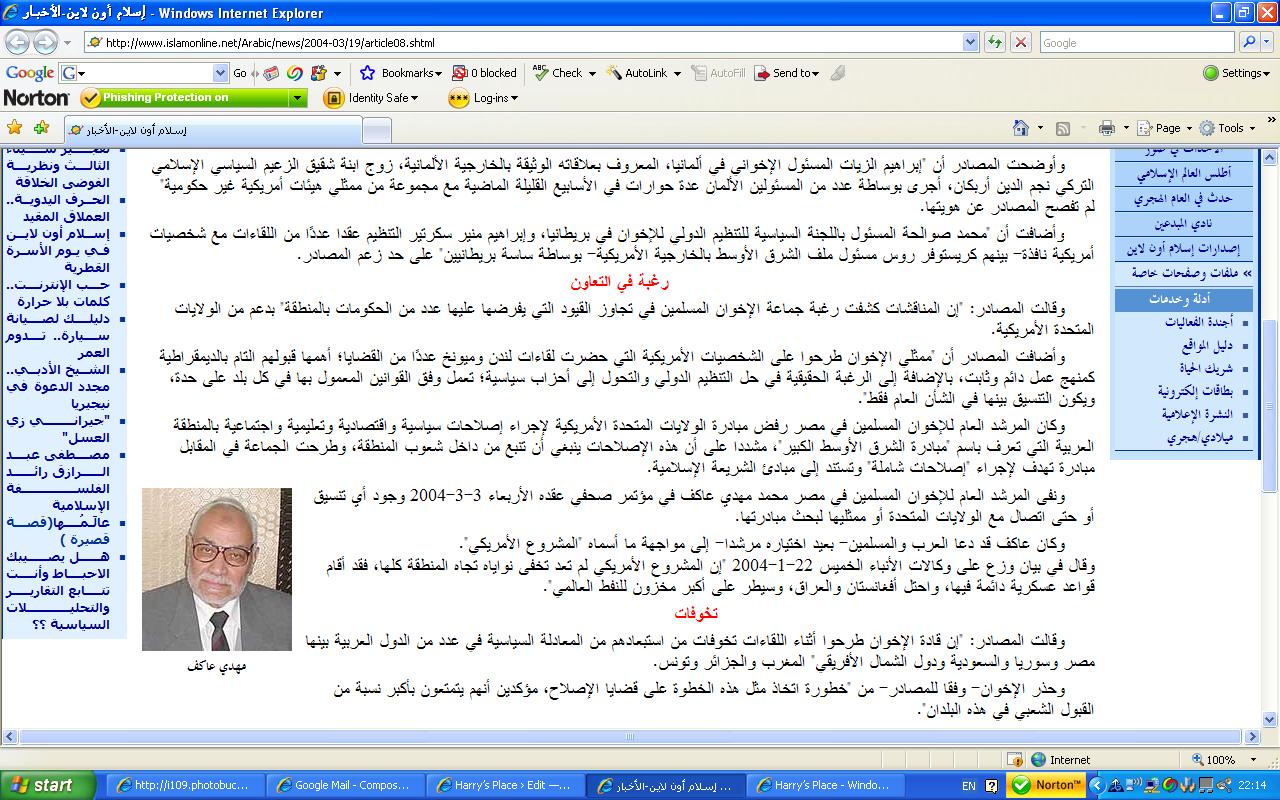Image resolution: width=1280 pixels, height=800 pixels.
Task: Click the Add to Favorites icon
Action: tap(41, 128)
